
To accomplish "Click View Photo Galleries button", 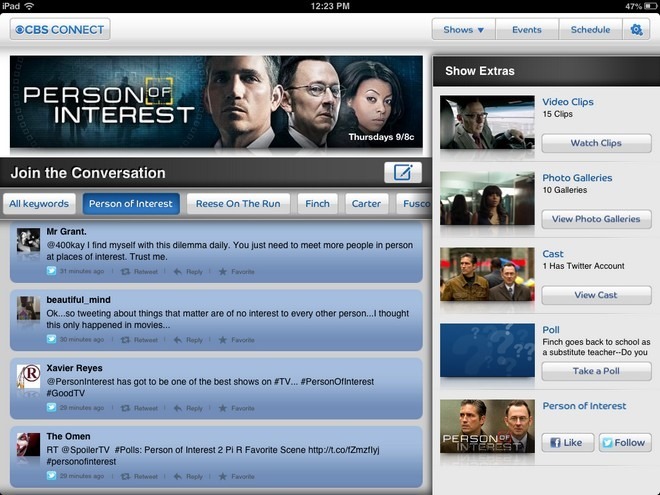I will [596, 219].
